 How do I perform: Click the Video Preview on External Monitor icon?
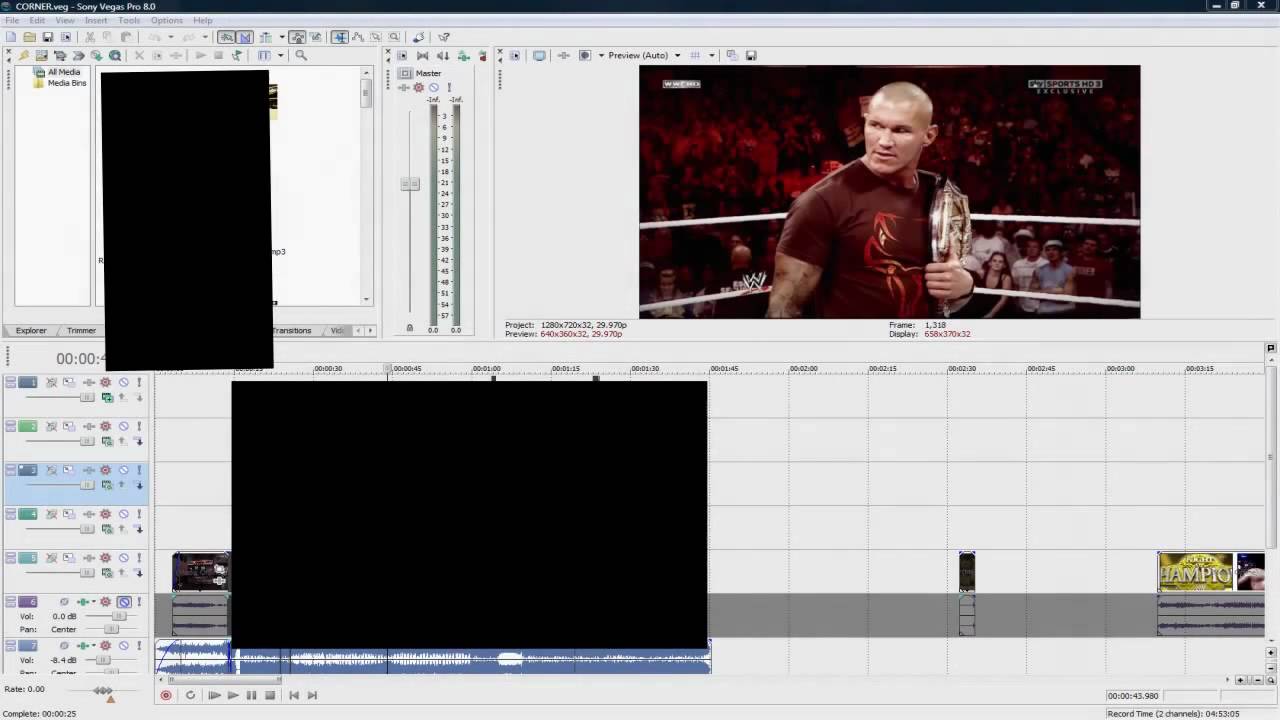pos(539,55)
